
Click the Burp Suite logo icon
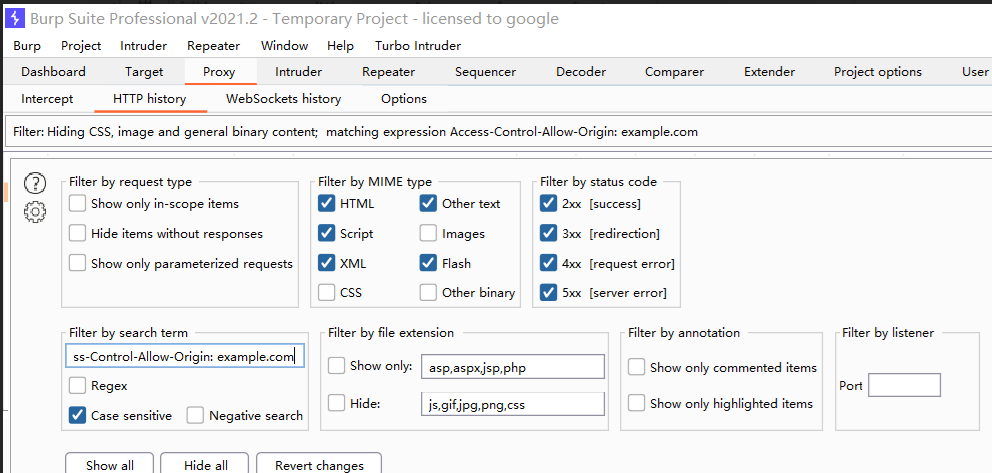(x=14, y=18)
